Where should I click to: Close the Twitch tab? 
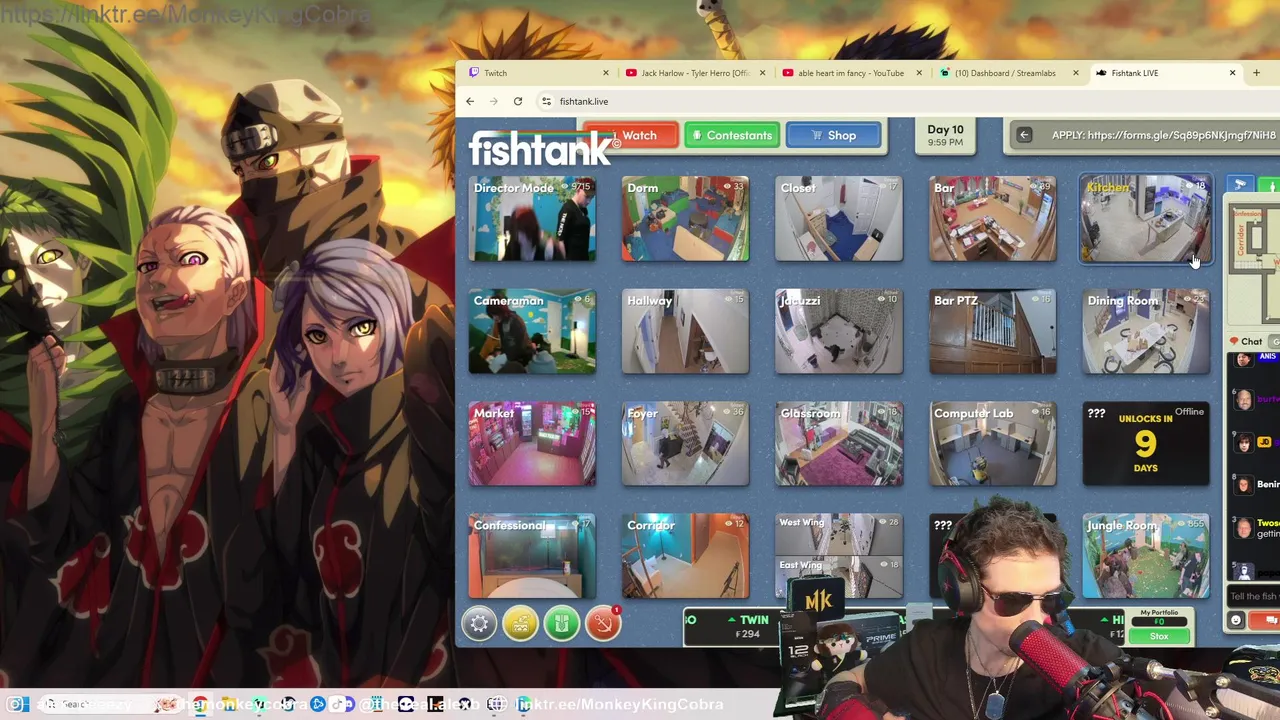(605, 73)
